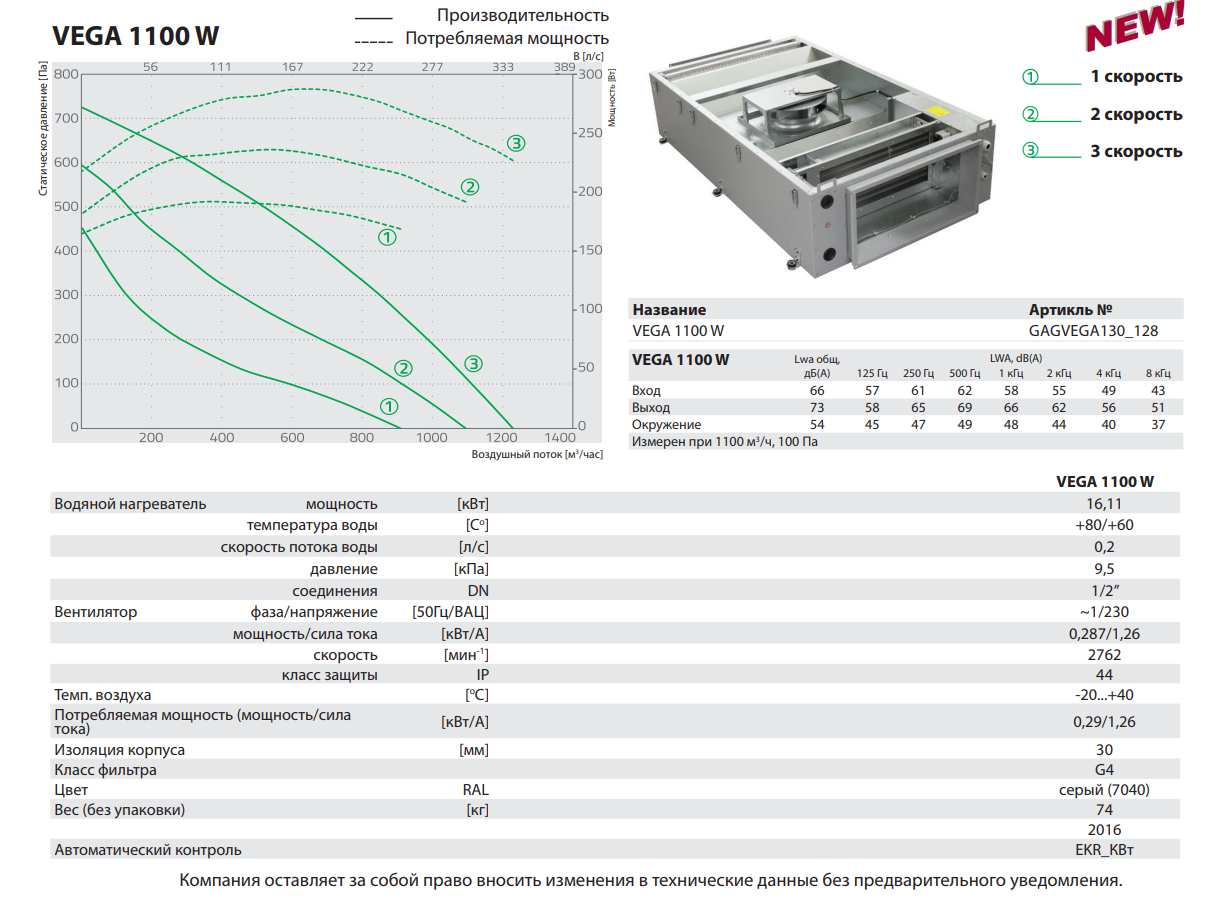Viewport: 1214px width, 906px height.
Task: Click the red "NEW!" badge
Action: tap(1134, 26)
